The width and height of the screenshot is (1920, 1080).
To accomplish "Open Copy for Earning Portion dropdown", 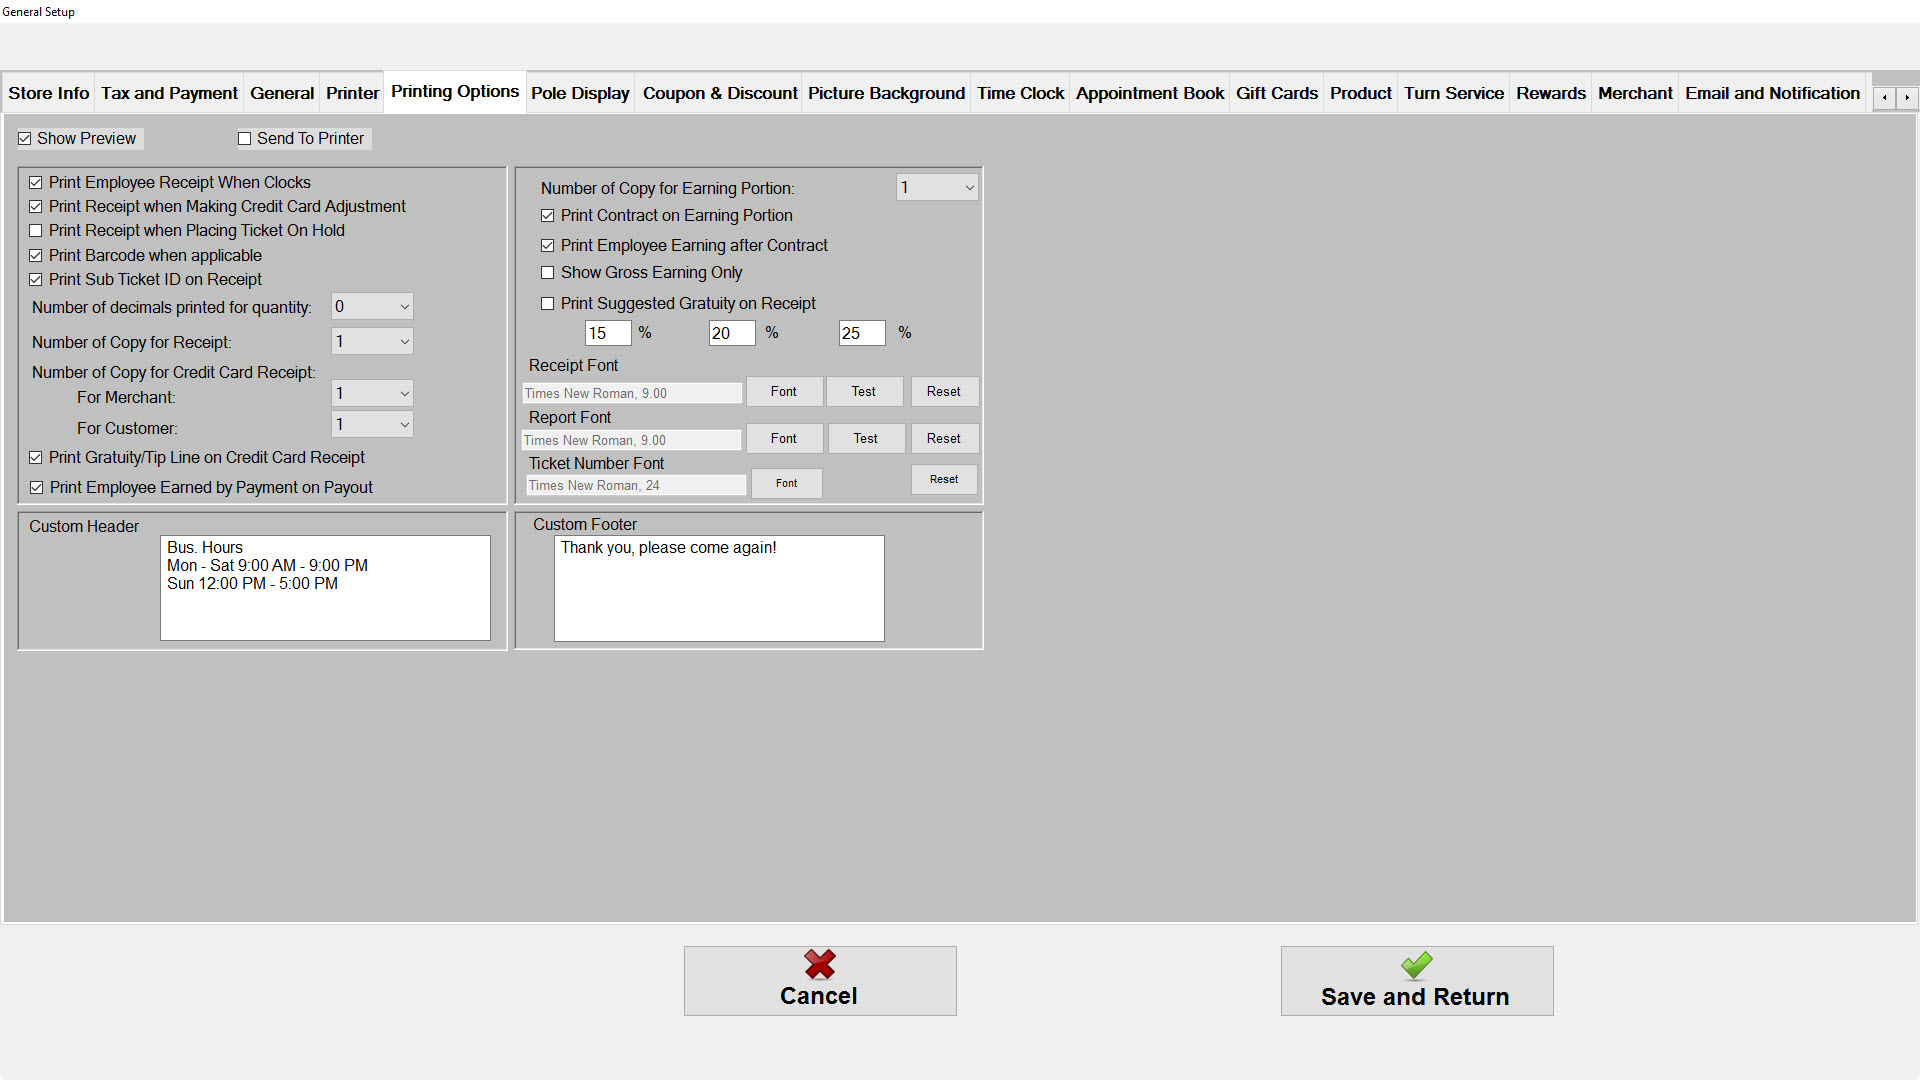I will tap(937, 188).
